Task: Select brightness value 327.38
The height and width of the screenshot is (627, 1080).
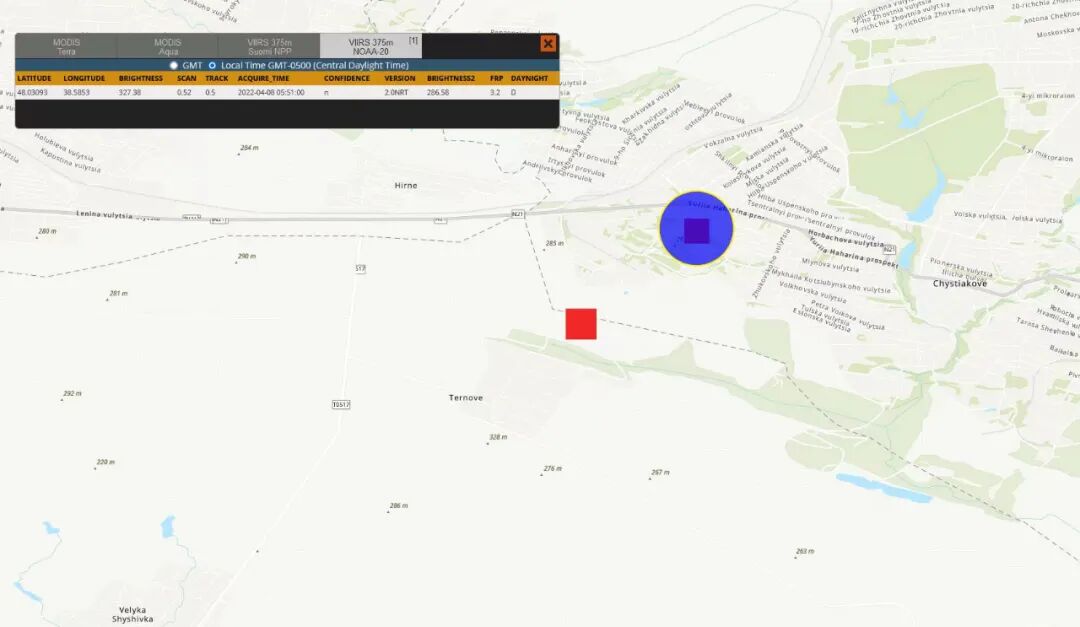Action: click(x=129, y=92)
